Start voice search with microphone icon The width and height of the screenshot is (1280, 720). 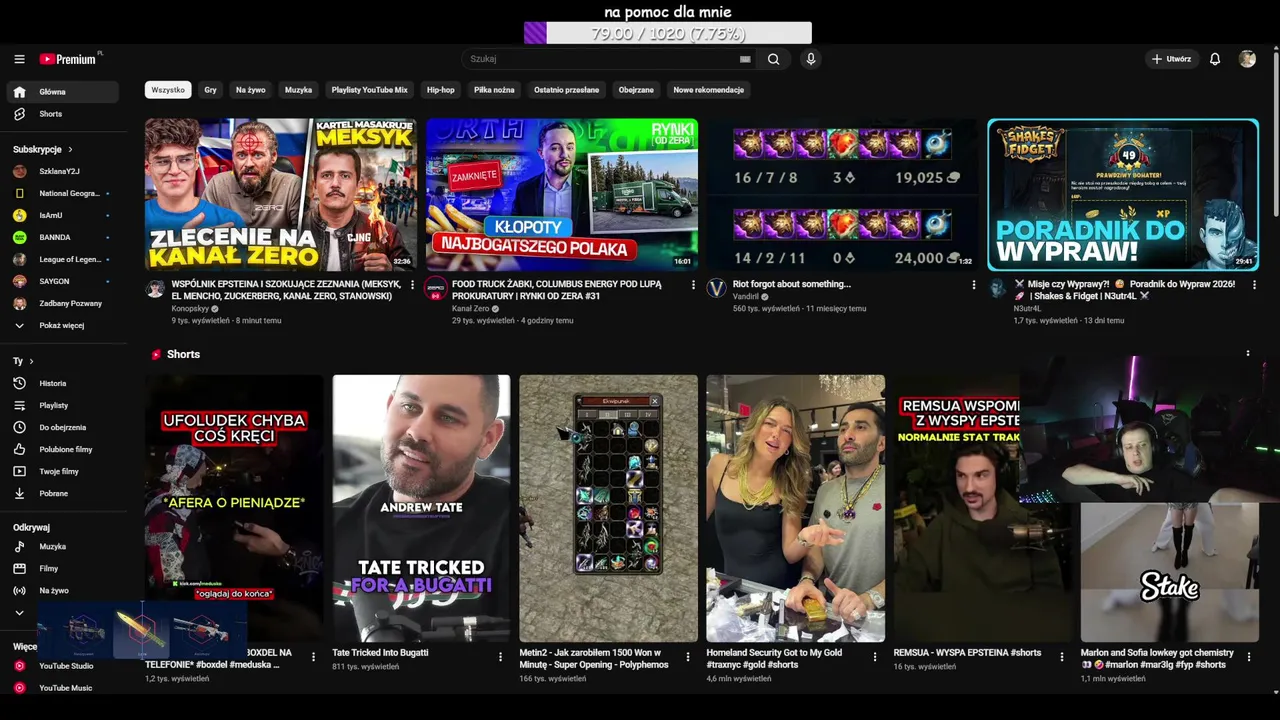click(811, 59)
